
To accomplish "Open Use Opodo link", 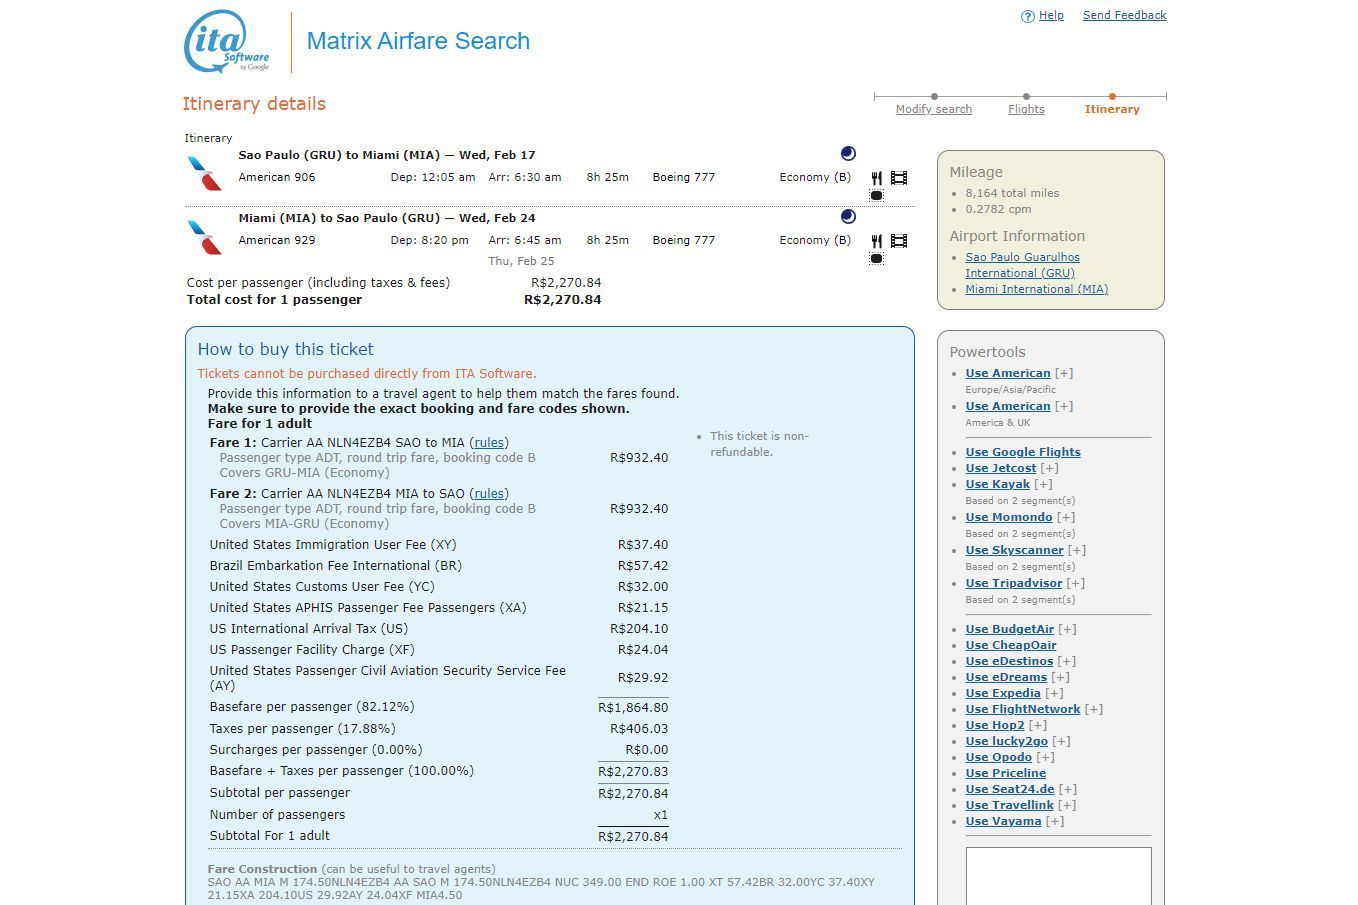I will (999, 757).
